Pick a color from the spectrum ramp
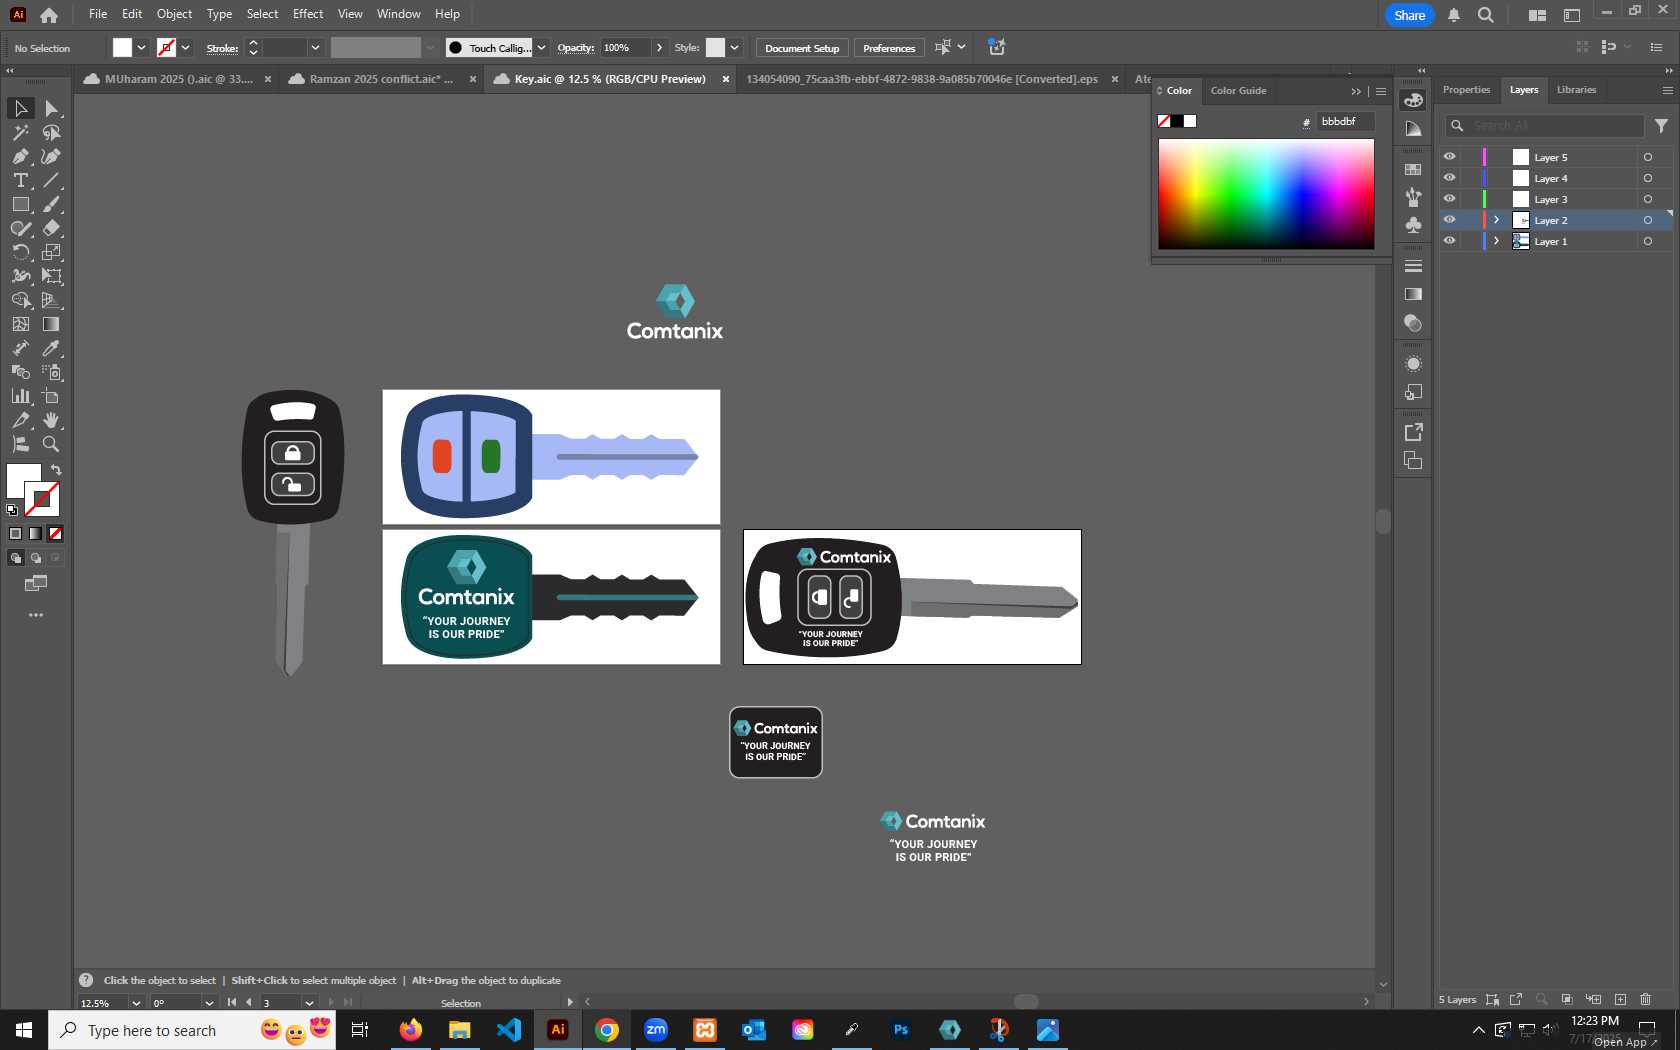Viewport: 1680px width, 1050px height. [1266, 194]
